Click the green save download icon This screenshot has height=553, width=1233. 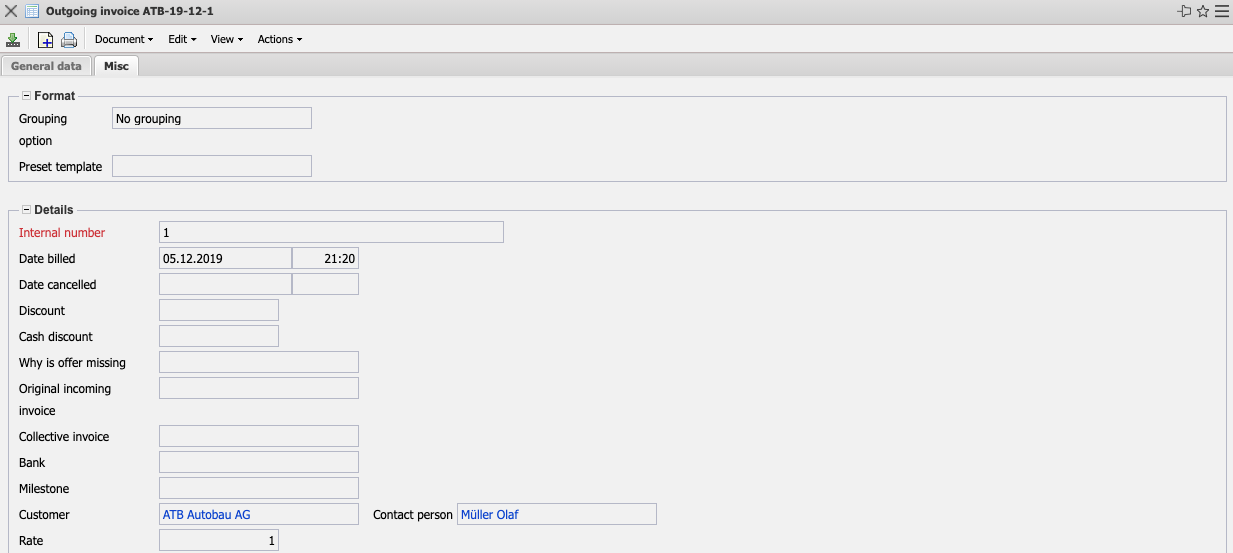click(13, 40)
